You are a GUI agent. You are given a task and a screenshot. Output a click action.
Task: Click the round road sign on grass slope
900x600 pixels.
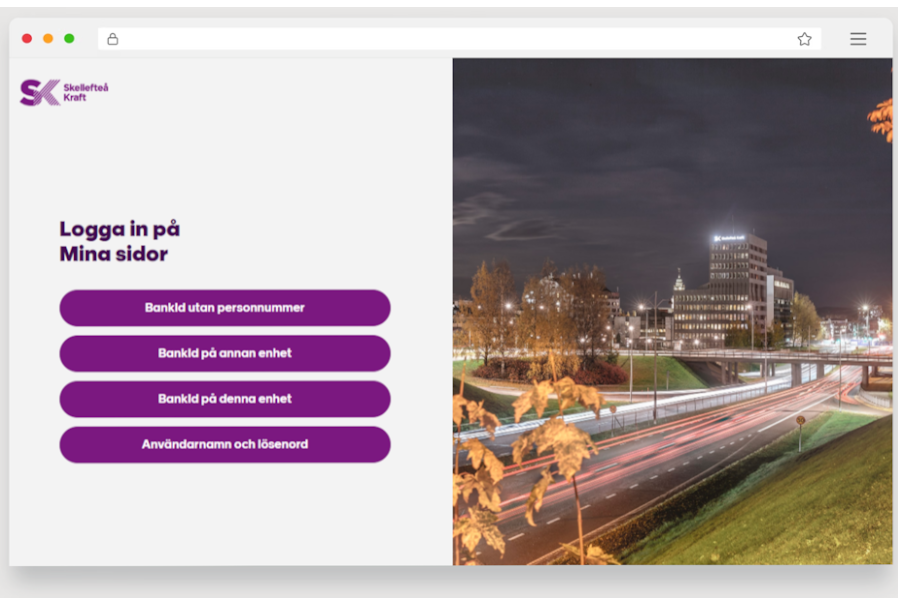pyautogui.click(x=800, y=422)
